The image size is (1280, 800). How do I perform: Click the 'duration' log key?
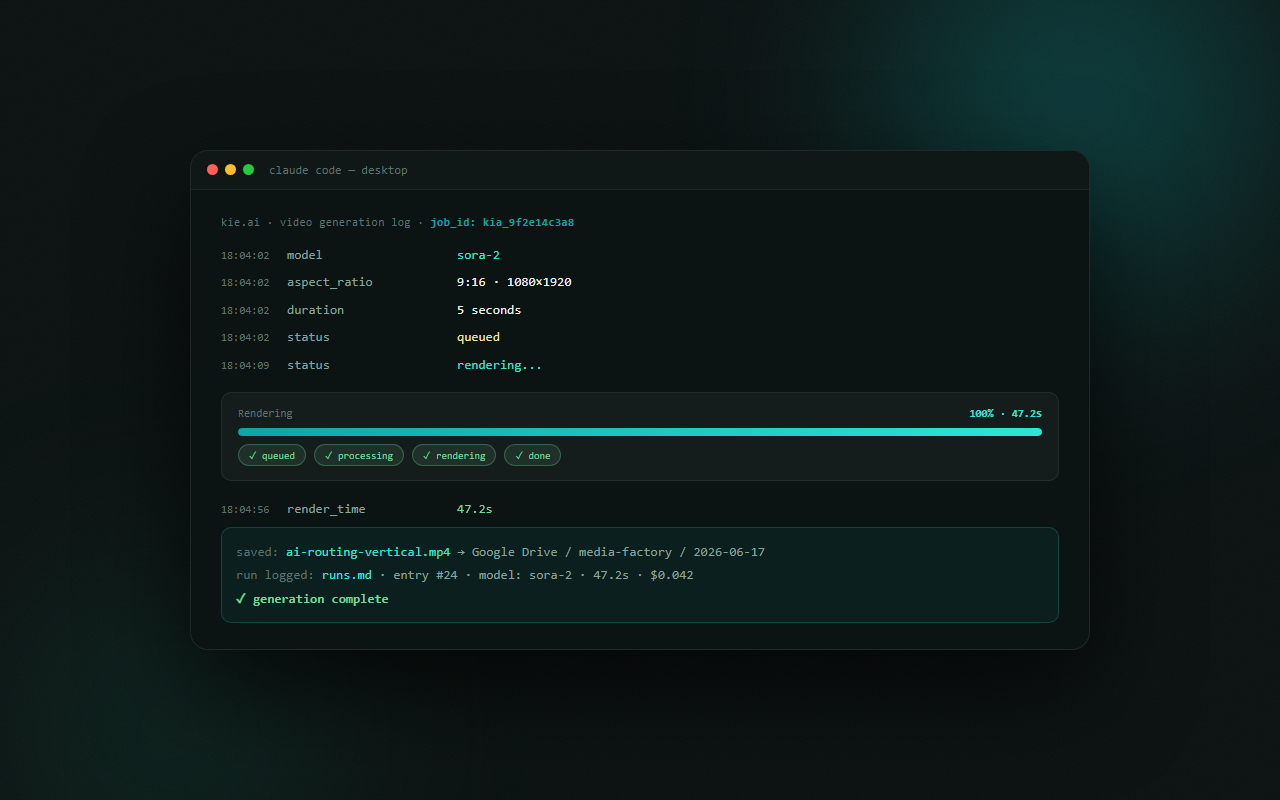point(315,310)
